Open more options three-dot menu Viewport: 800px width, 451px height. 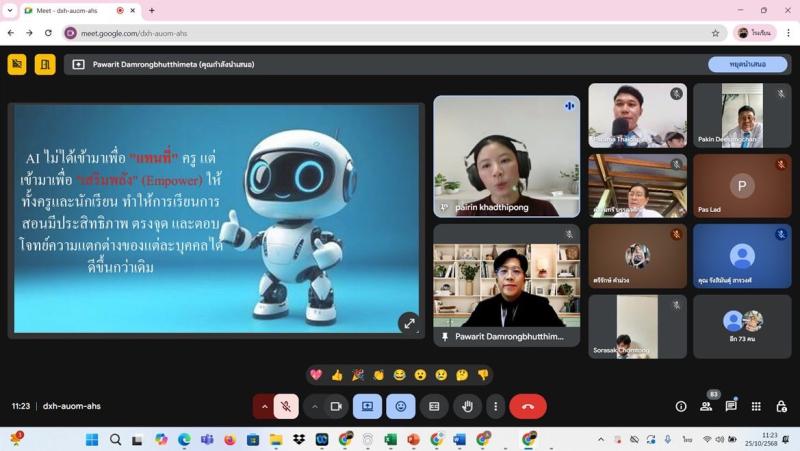pos(495,406)
